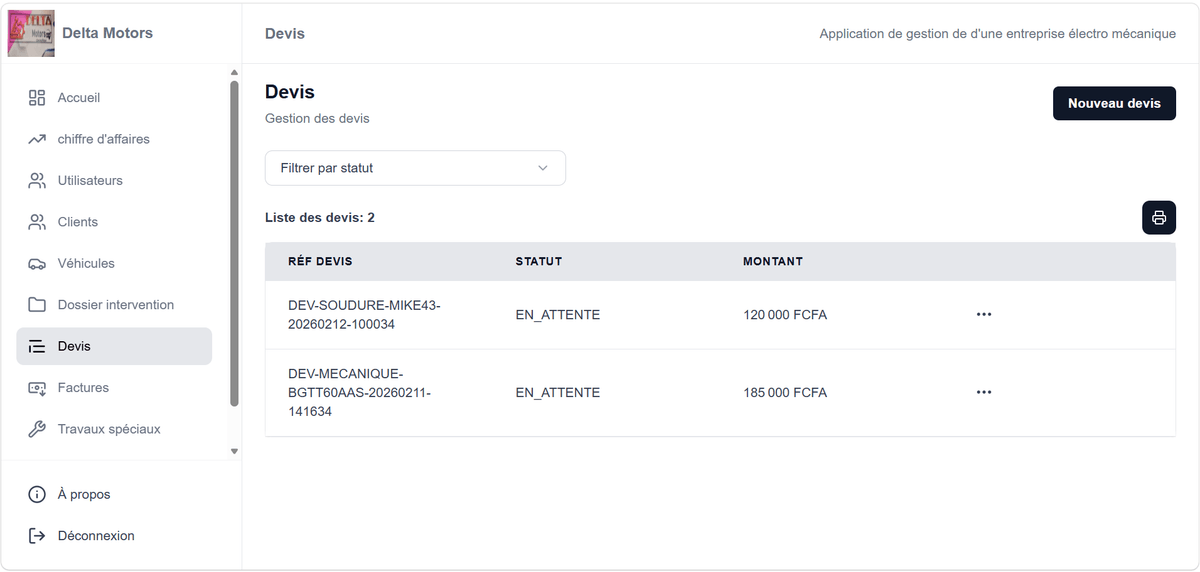Click the sidebar scrollbar up arrow

(x=234, y=72)
